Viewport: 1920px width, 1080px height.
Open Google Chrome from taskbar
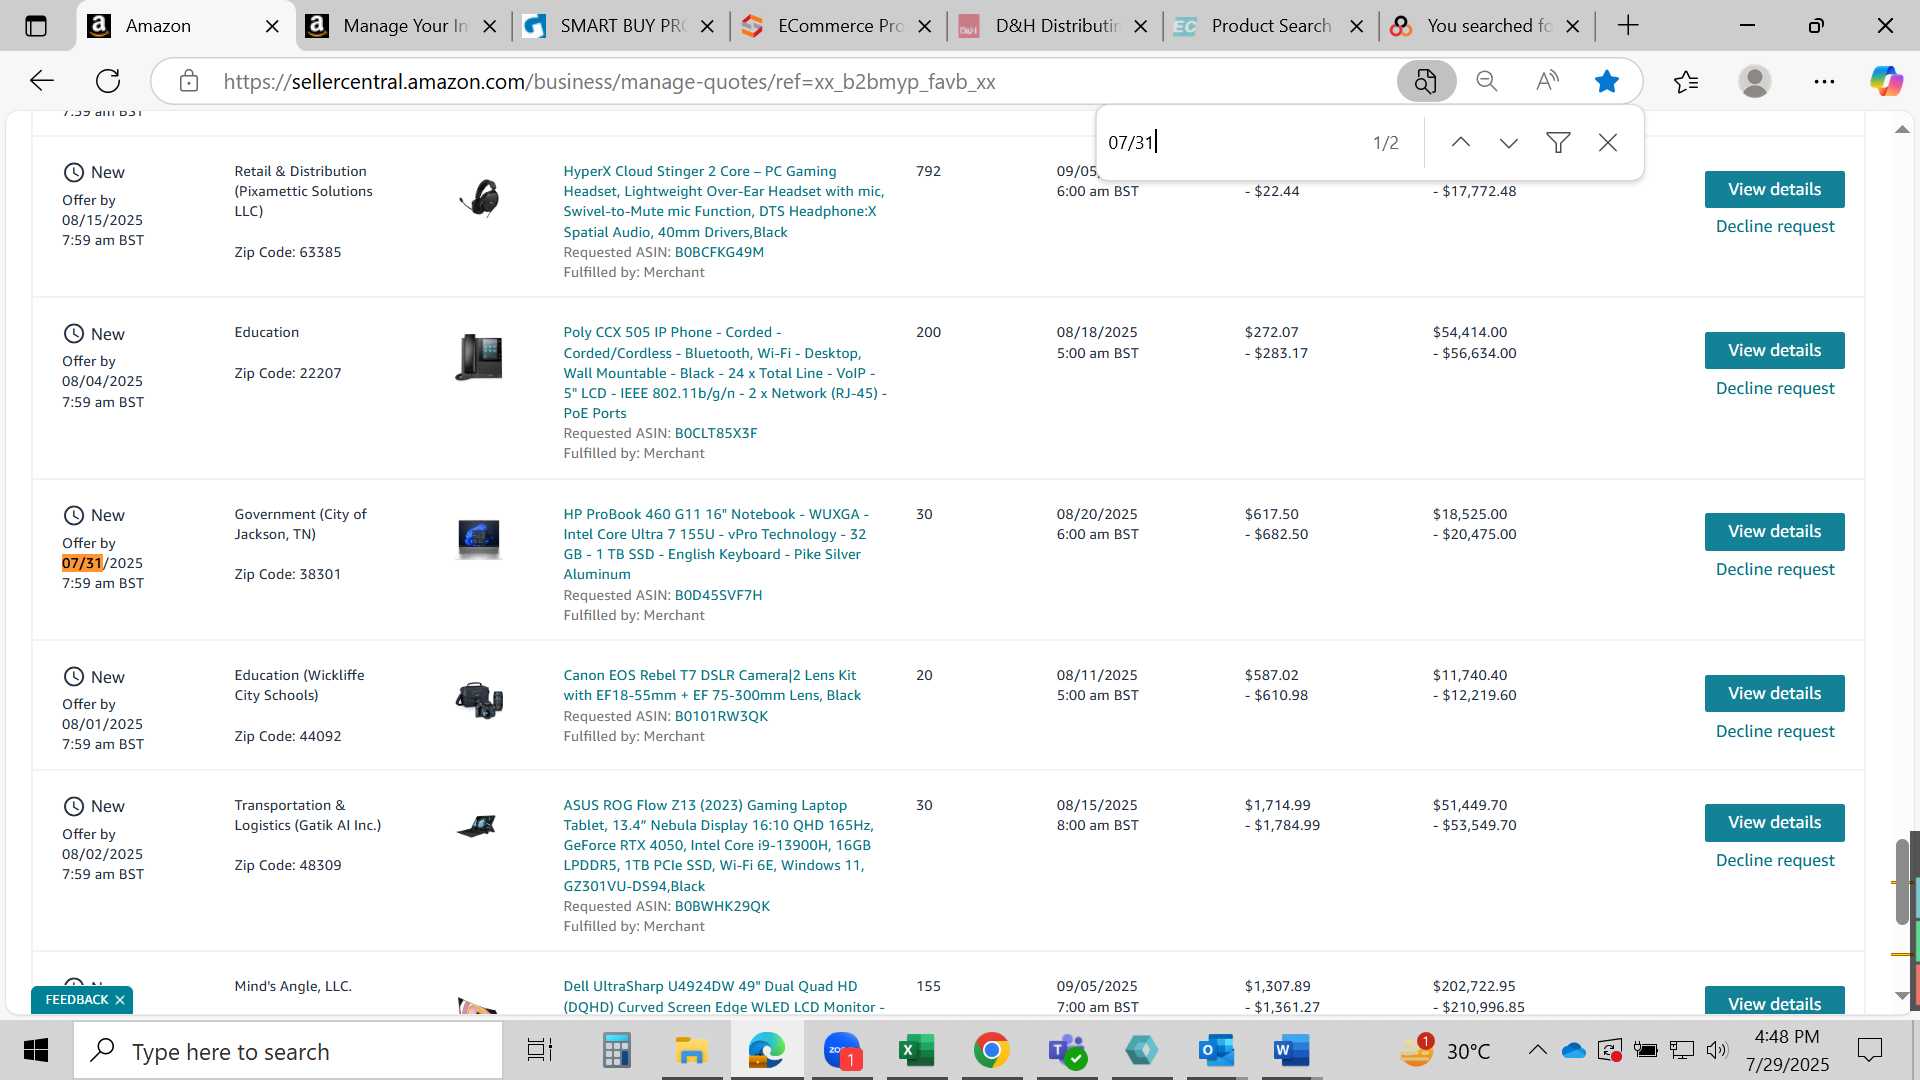991,1051
